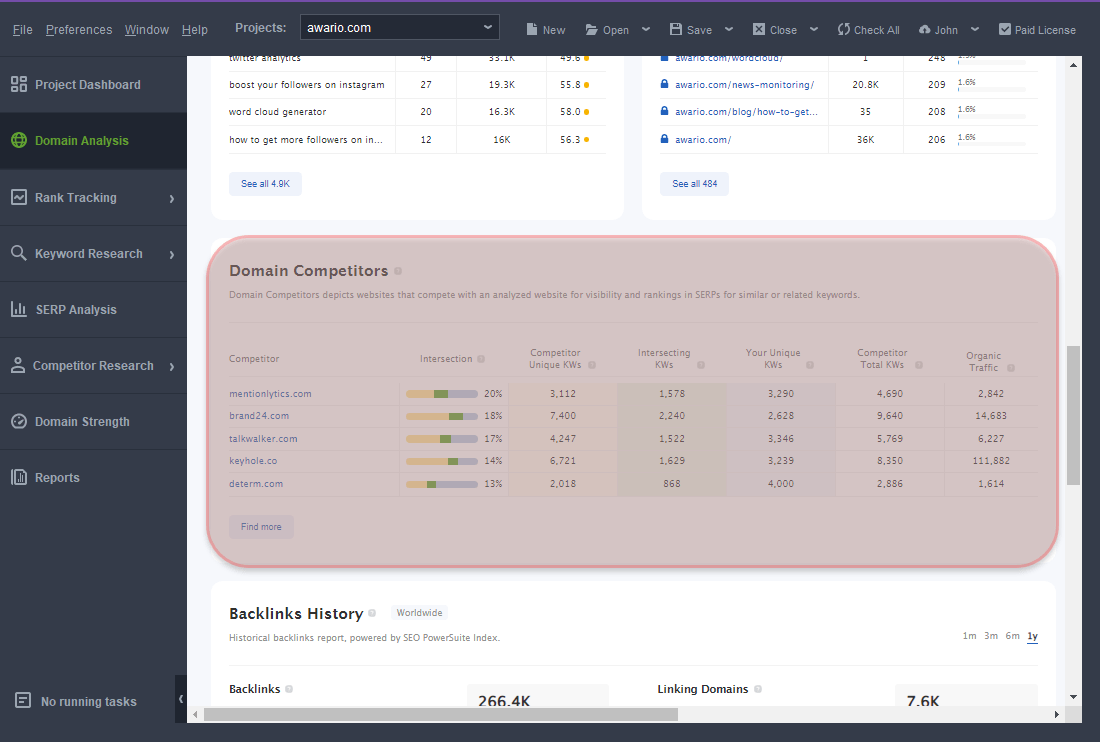Click the Paid License indicator
This screenshot has width=1100, height=742.
click(x=1037, y=29)
